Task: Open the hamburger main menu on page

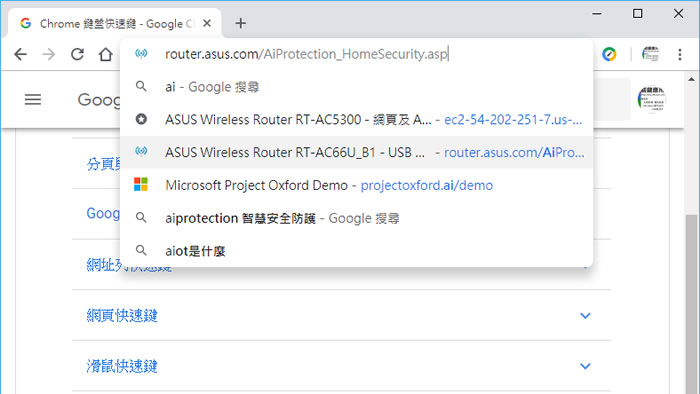Action: tap(33, 99)
